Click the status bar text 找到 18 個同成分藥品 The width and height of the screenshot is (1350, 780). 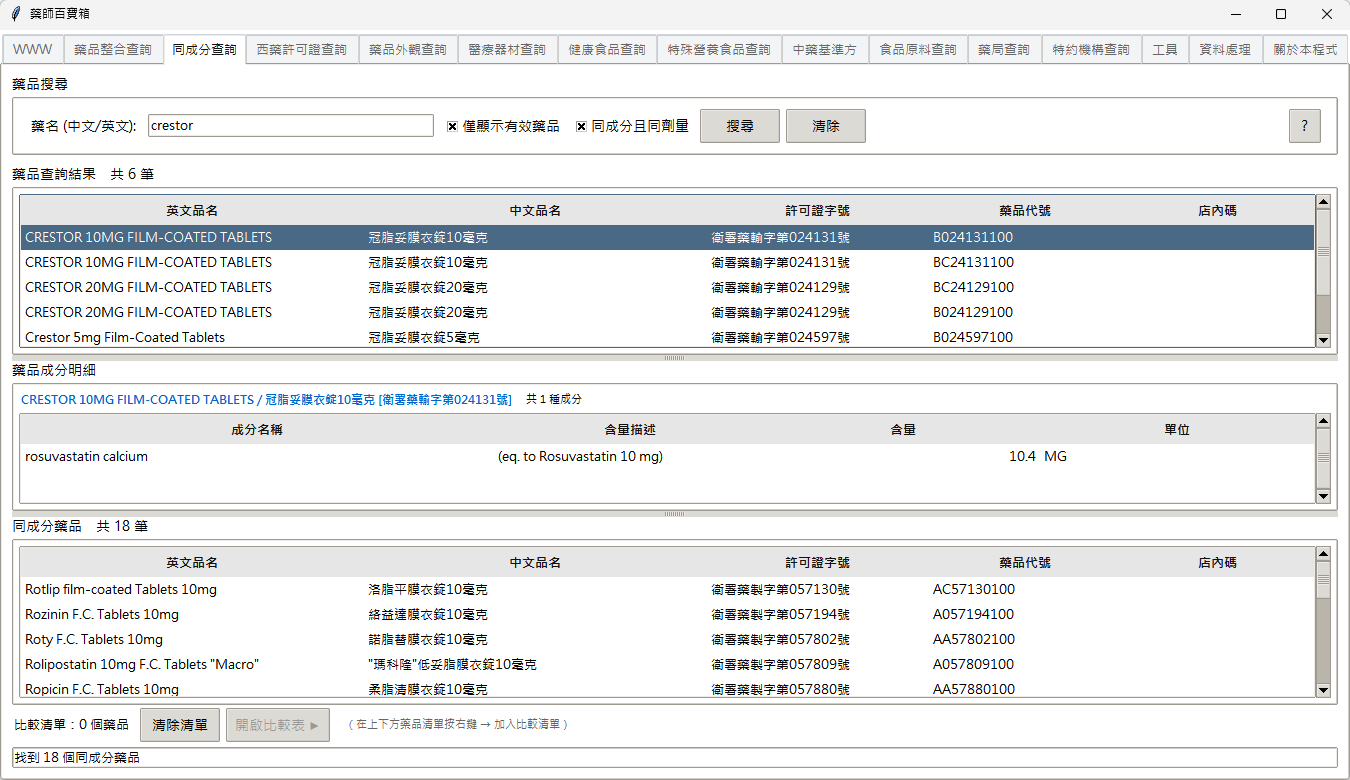77,758
